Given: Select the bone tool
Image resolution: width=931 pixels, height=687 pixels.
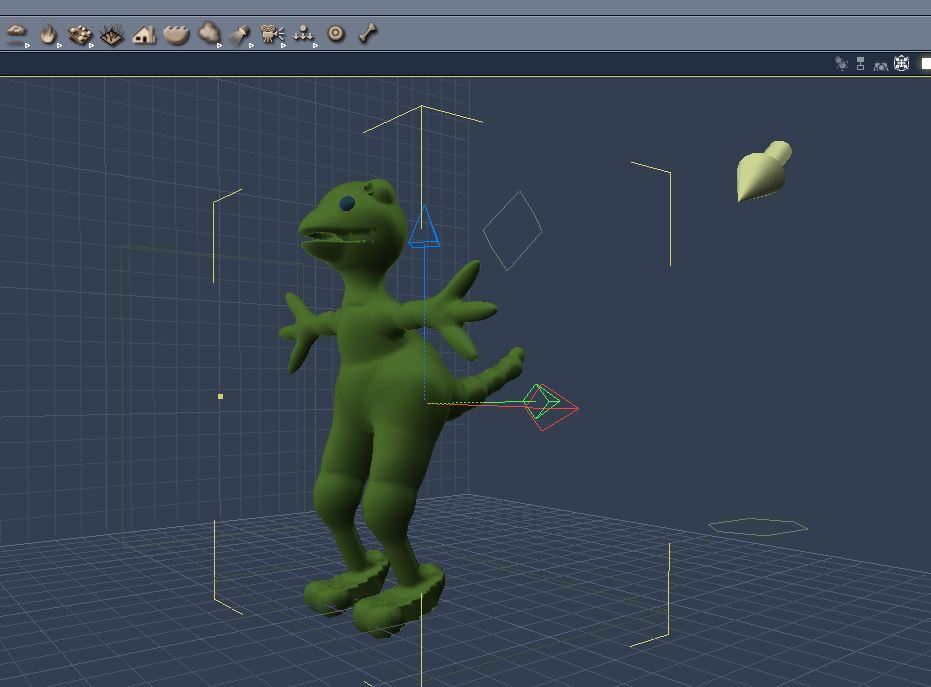Looking at the screenshot, I should click(368, 33).
